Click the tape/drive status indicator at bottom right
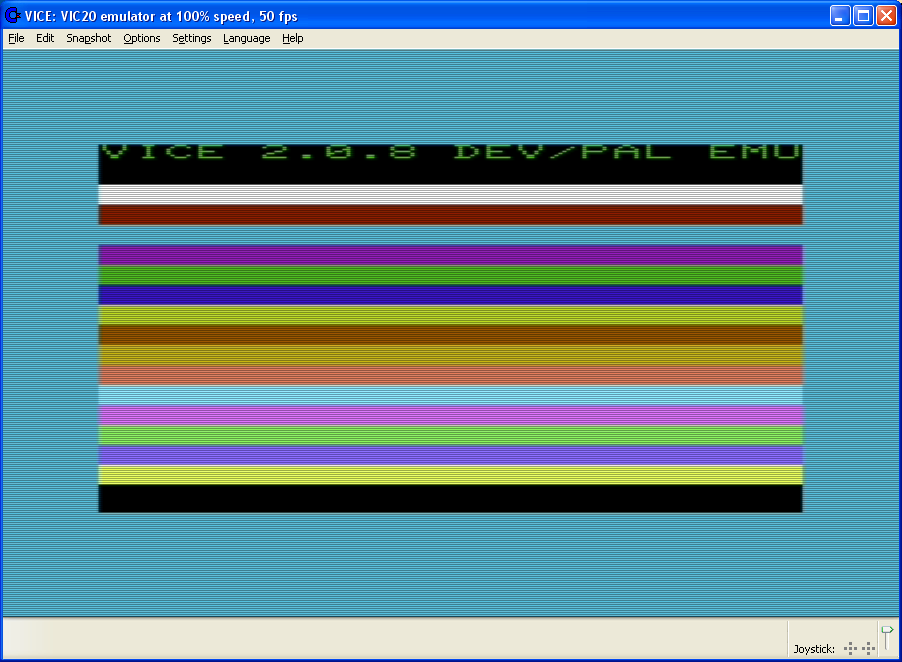Screen dimensions: 902x662 click(x=887, y=637)
